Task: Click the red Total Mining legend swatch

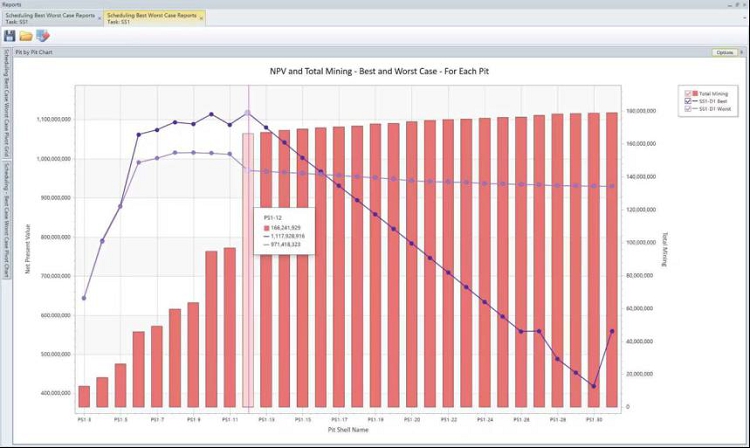Action: pos(695,93)
